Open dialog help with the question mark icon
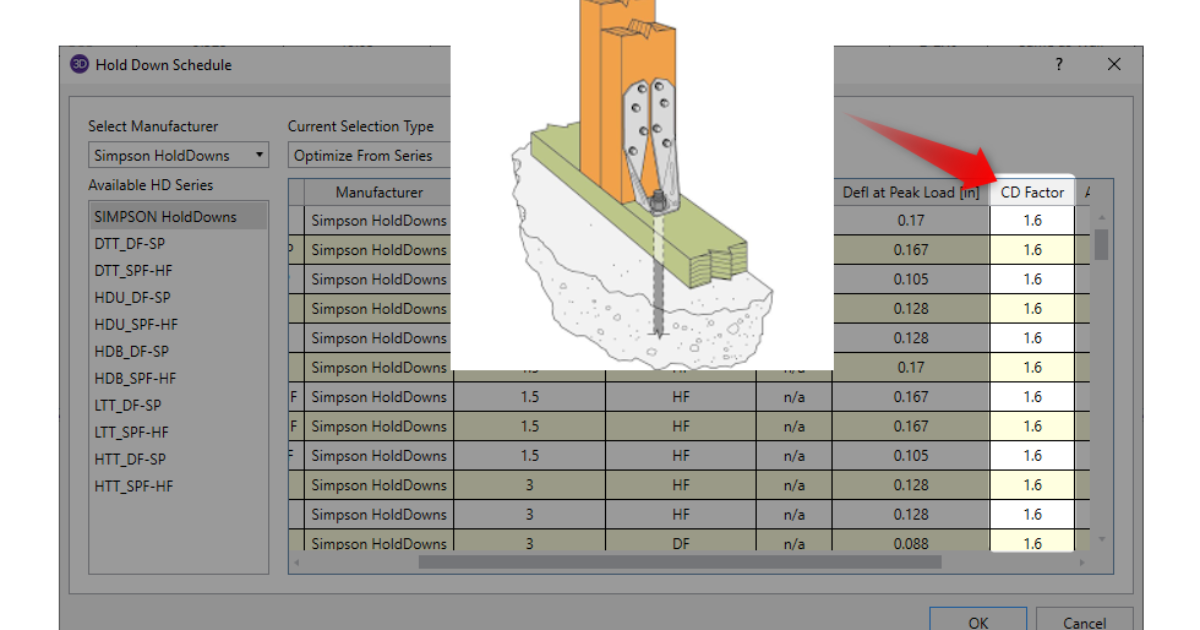1200x630 pixels. (x=1058, y=64)
